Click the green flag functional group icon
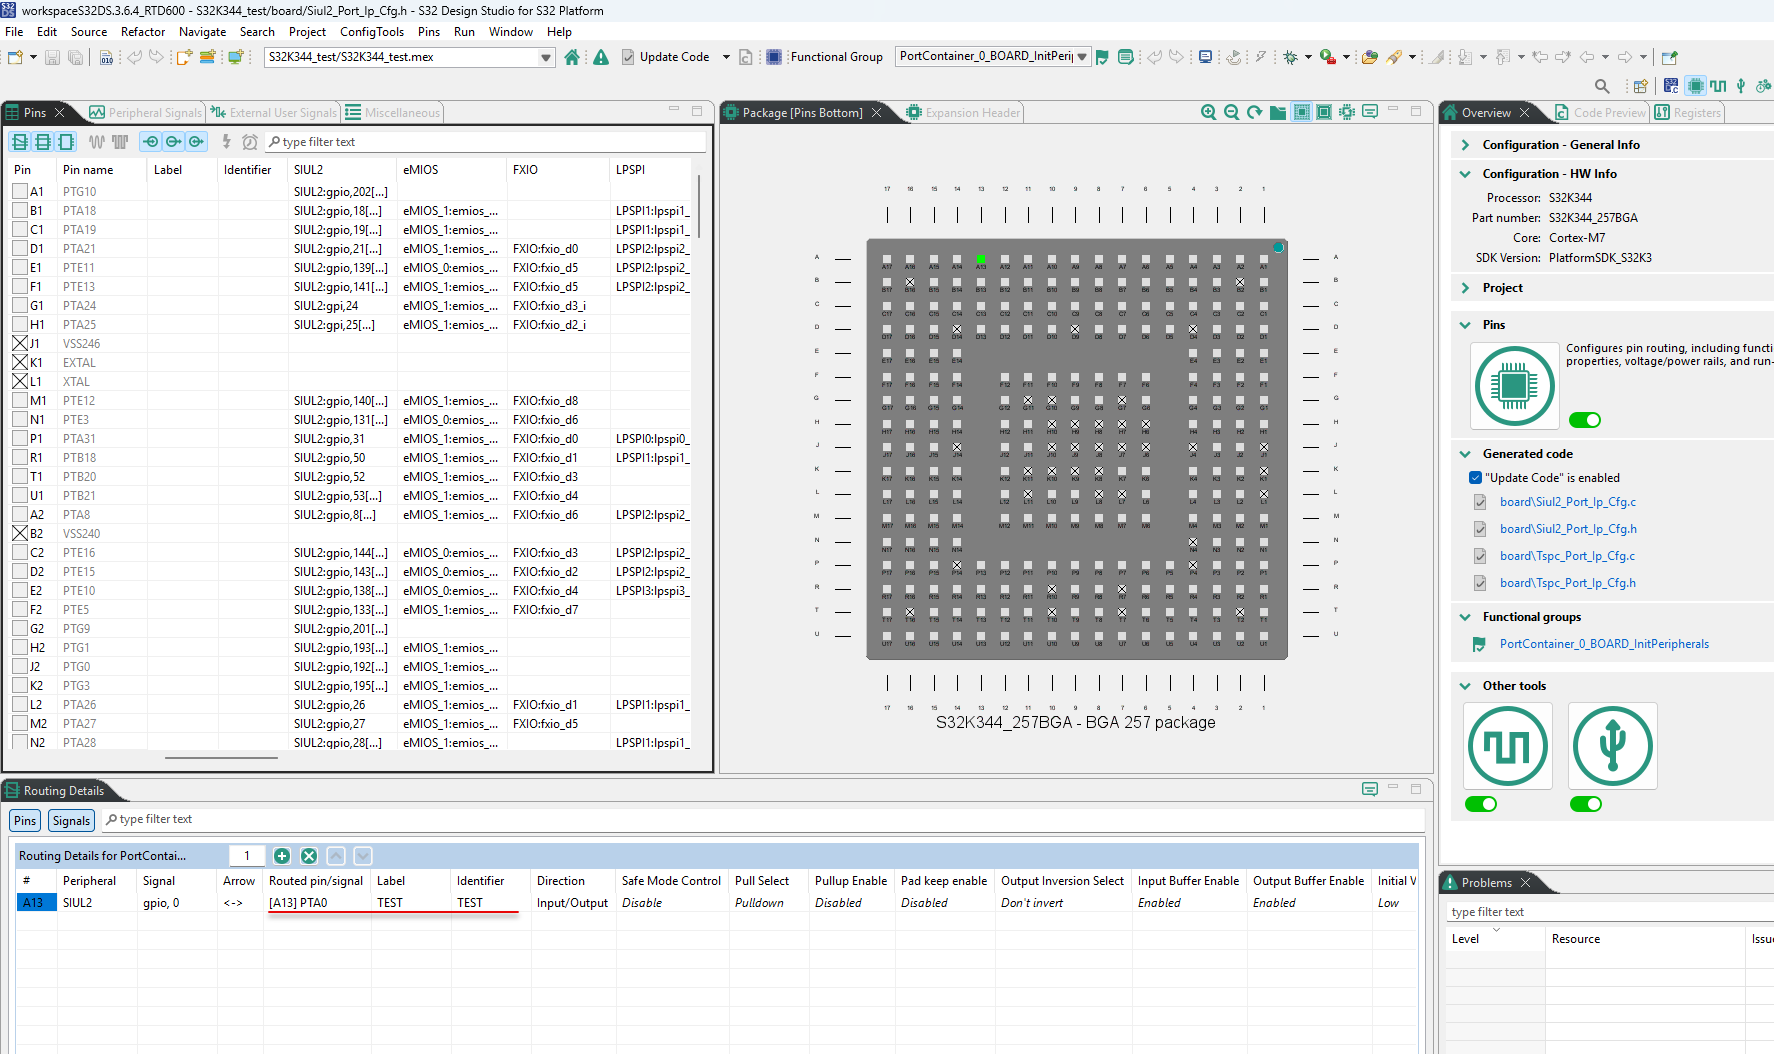The height and width of the screenshot is (1054, 1774). (x=1102, y=57)
